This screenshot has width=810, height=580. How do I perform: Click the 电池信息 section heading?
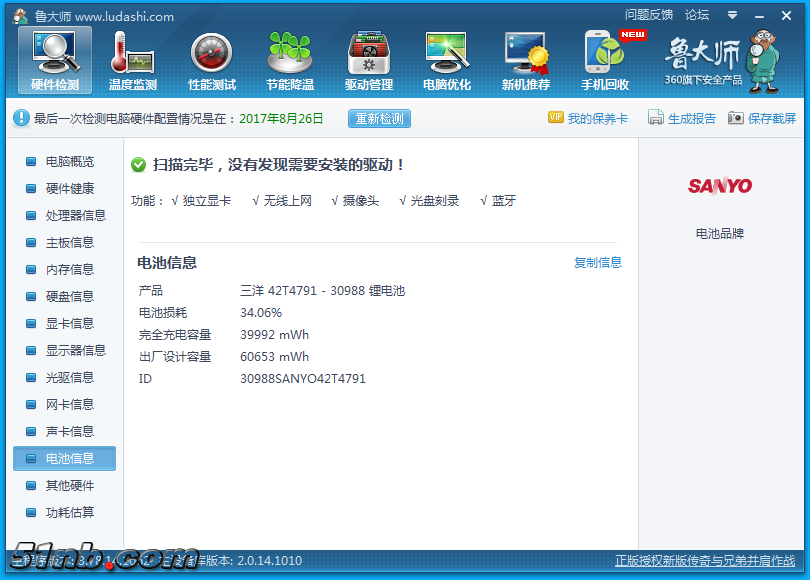(x=167, y=262)
